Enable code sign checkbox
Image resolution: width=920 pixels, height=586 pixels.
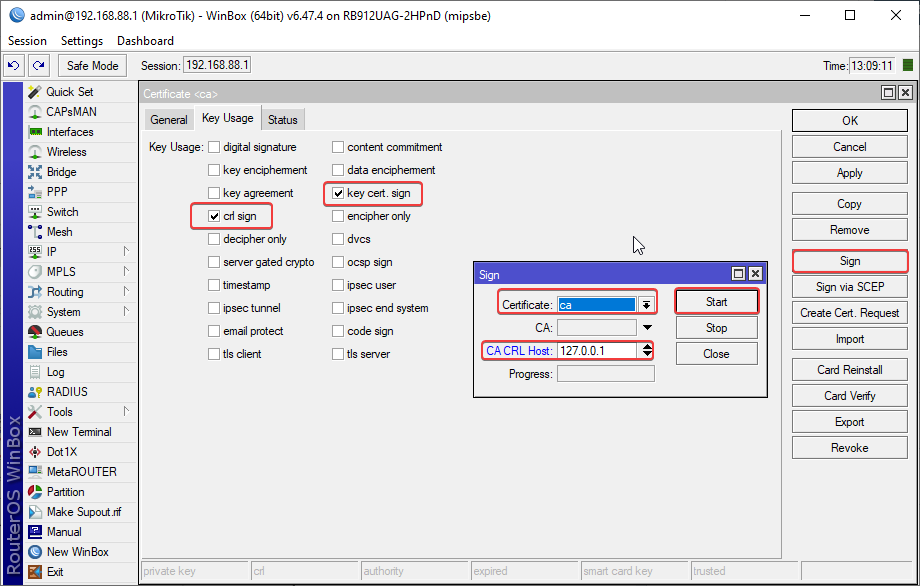point(338,331)
